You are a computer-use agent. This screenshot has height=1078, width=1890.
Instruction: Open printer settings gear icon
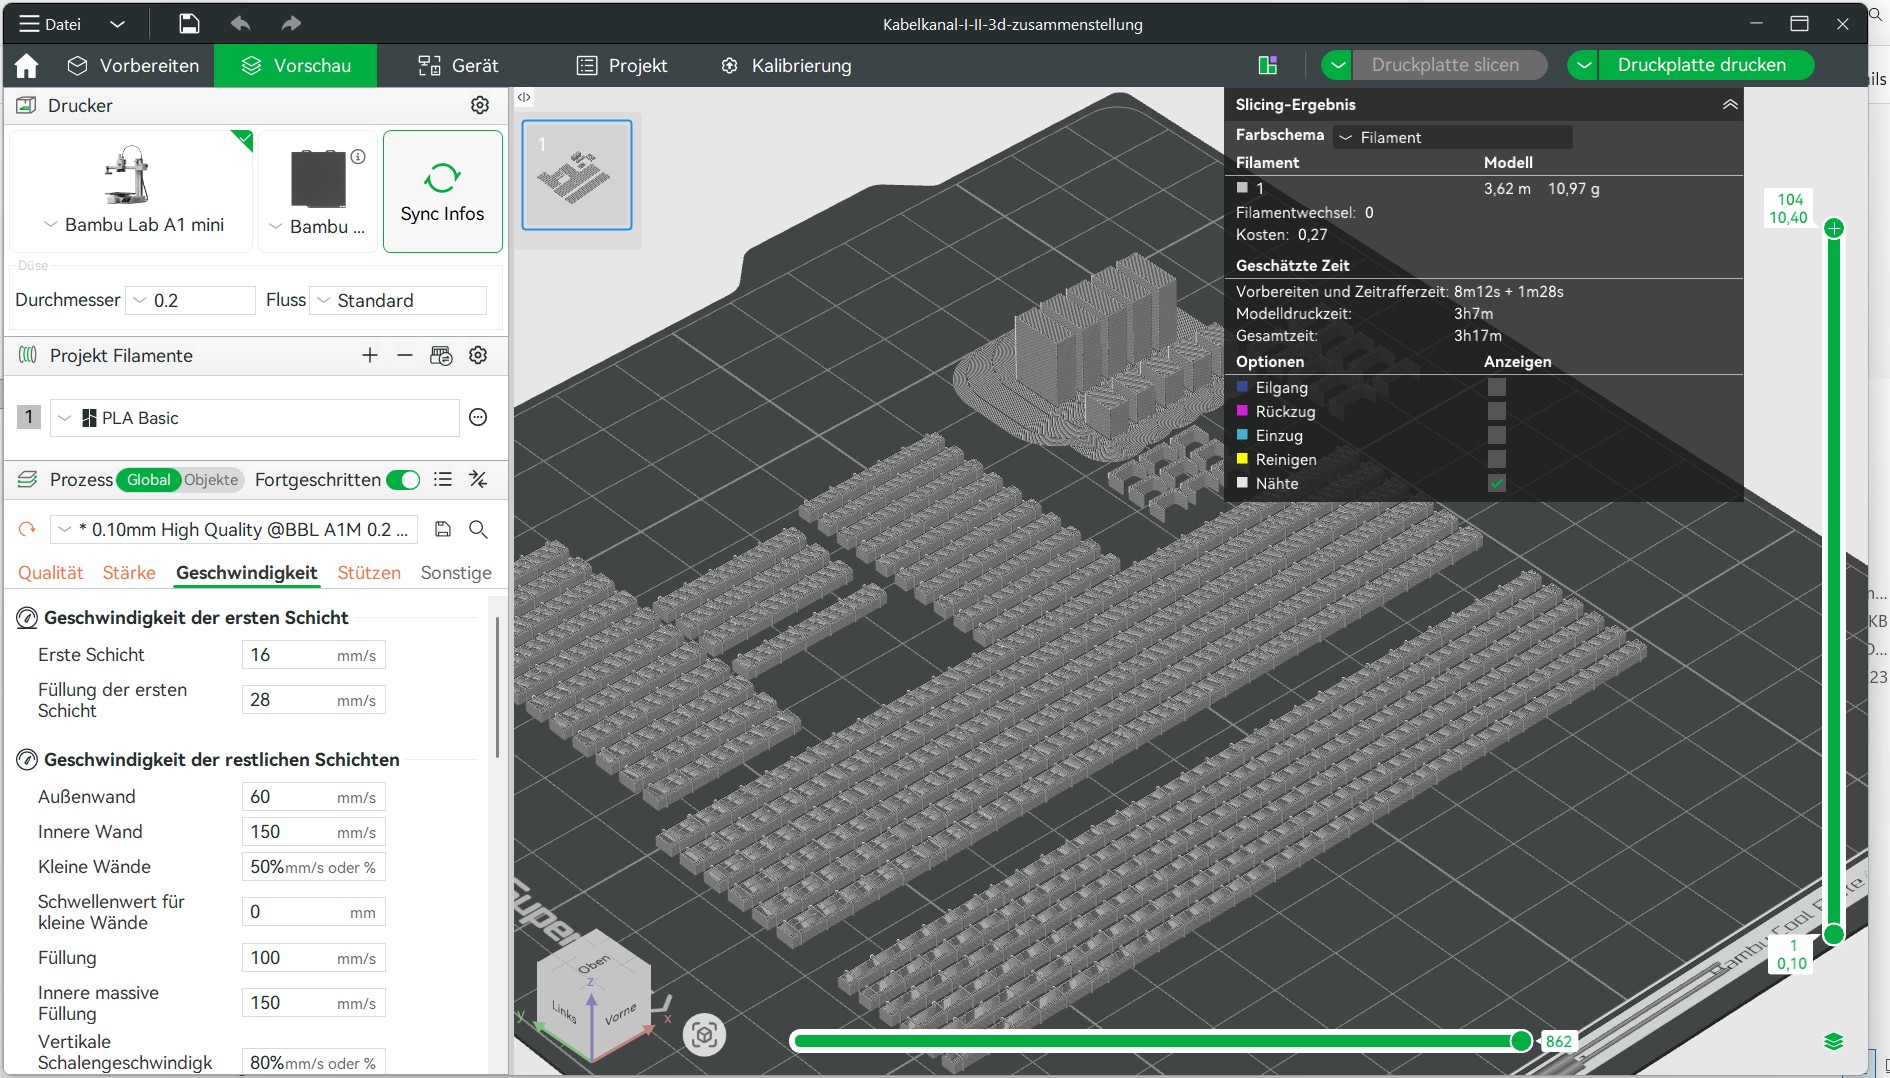(480, 105)
